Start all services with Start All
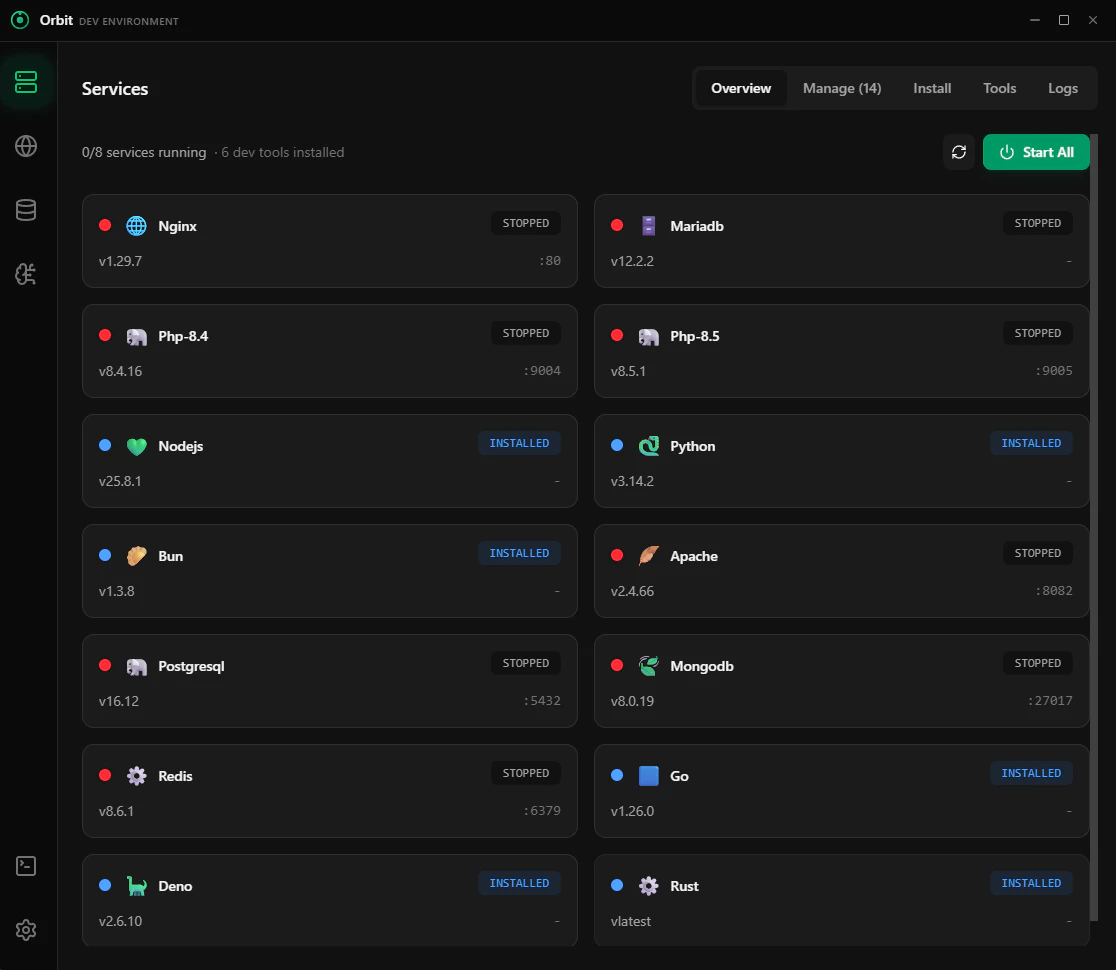 pyautogui.click(x=1036, y=152)
